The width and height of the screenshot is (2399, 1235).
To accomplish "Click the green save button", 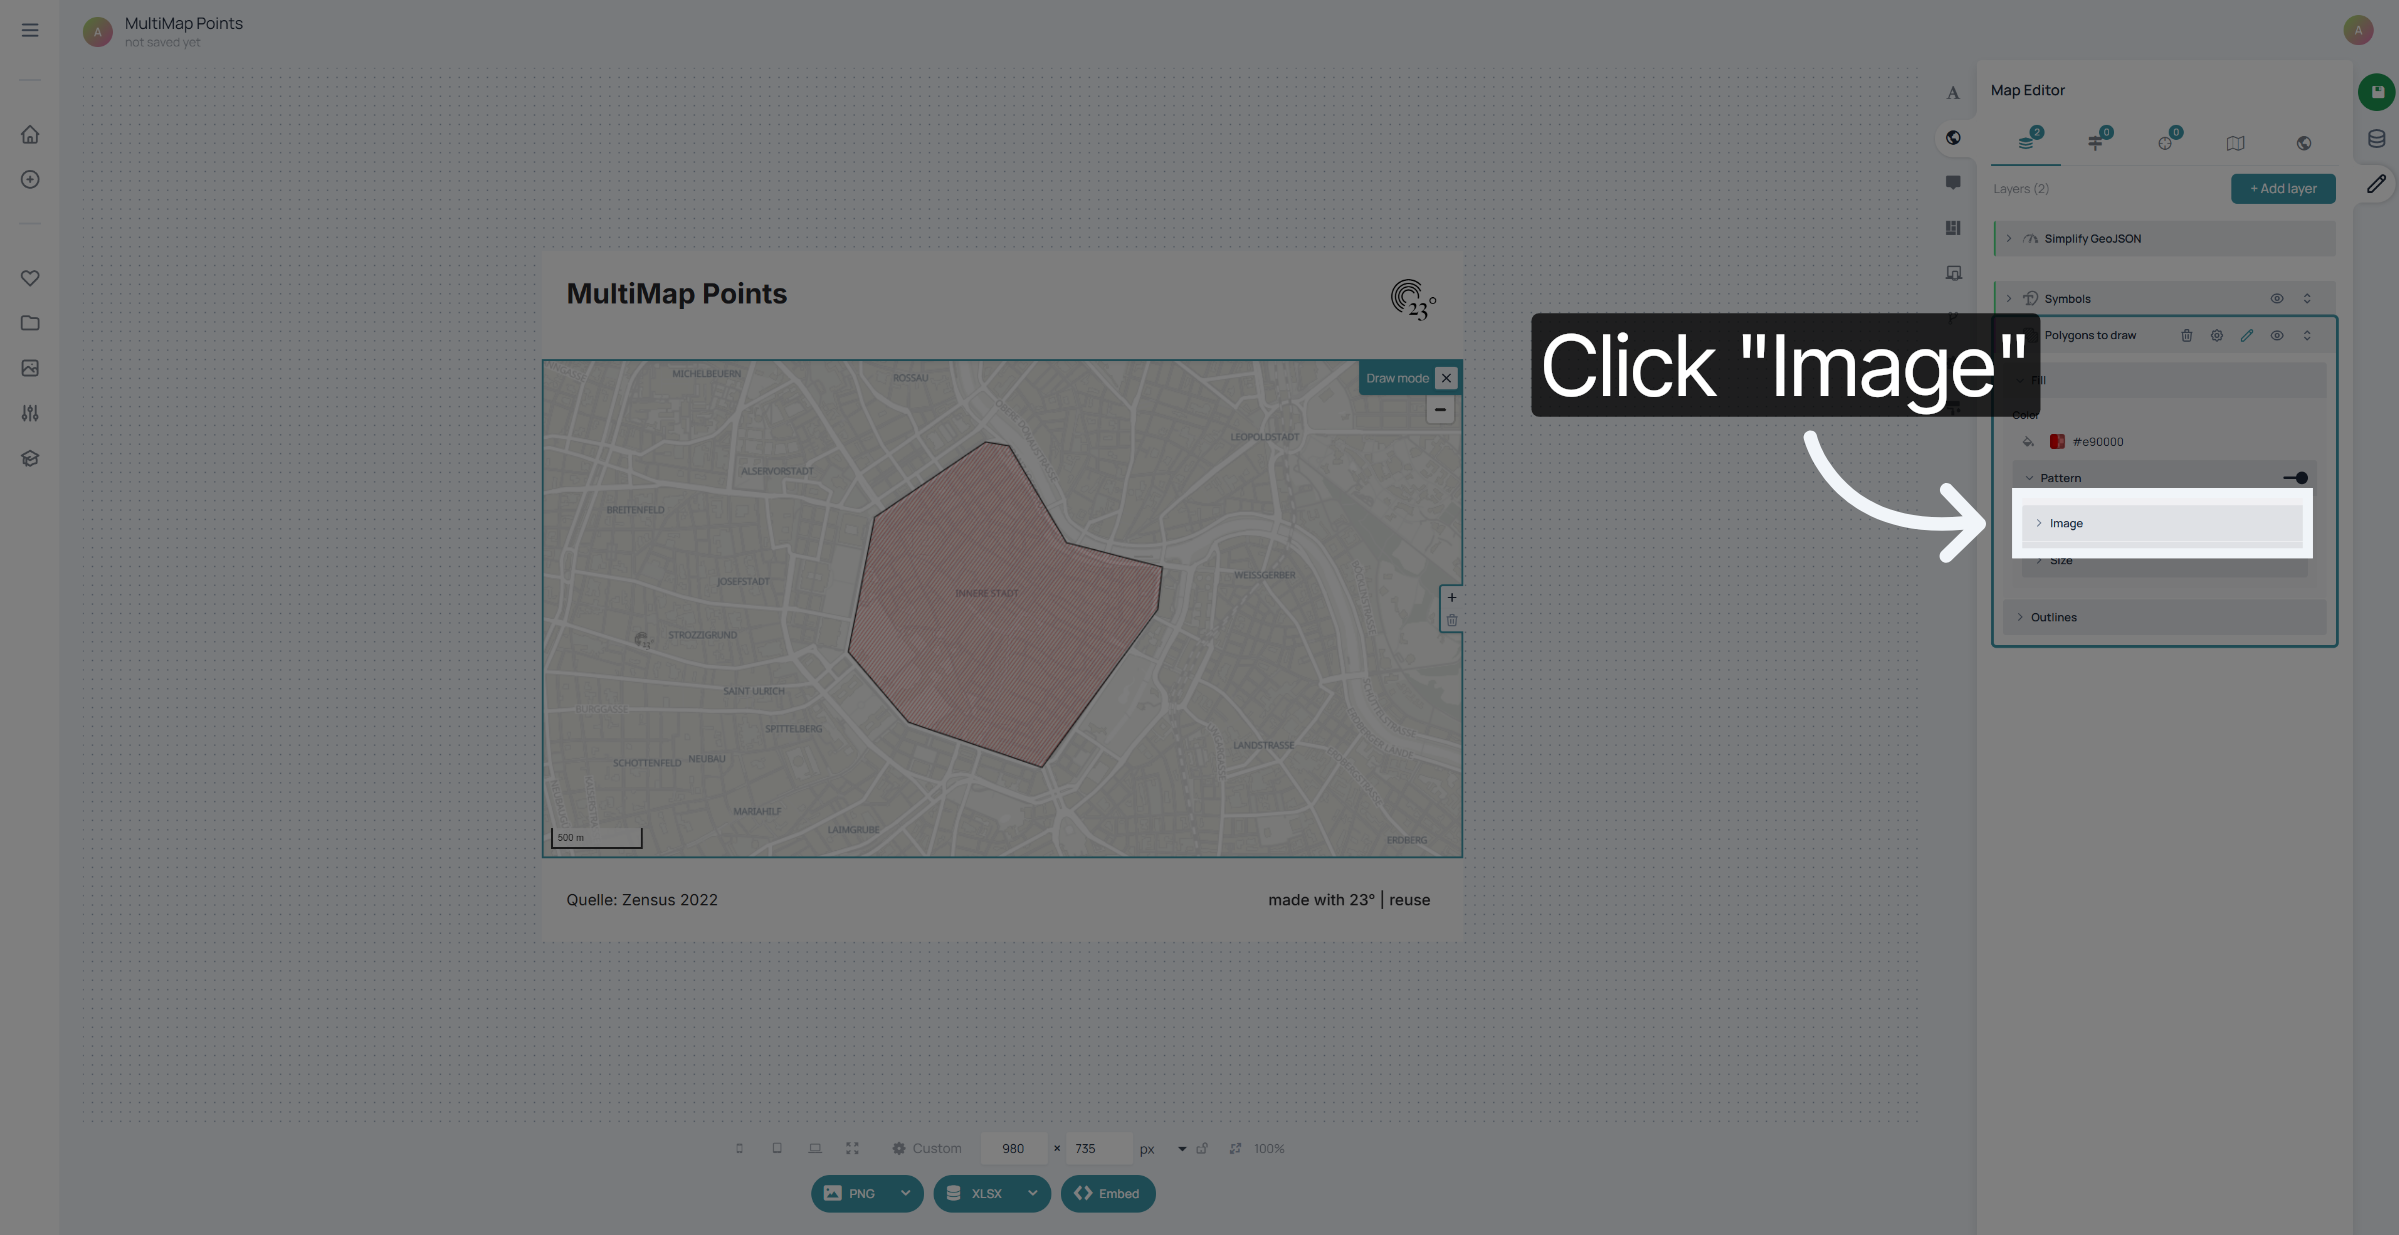I will [x=2377, y=92].
